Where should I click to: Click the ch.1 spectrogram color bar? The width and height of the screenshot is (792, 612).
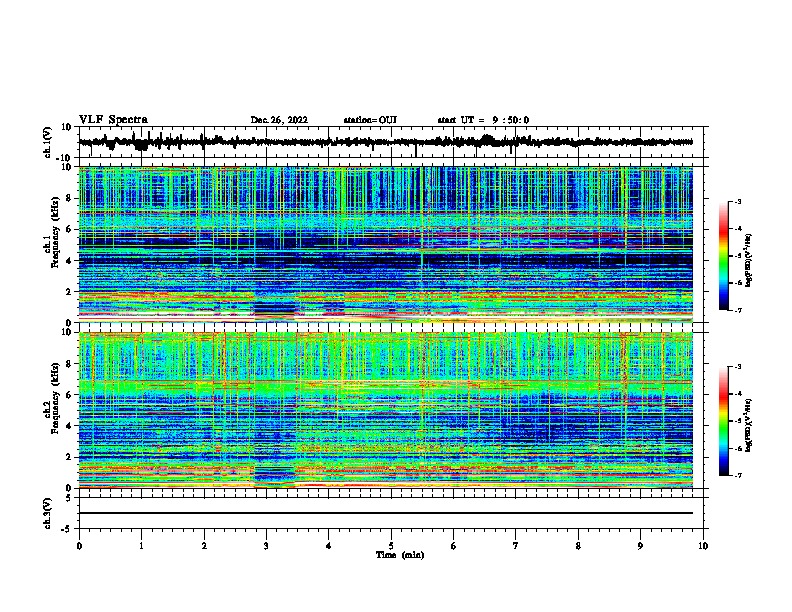[x=723, y=256]
